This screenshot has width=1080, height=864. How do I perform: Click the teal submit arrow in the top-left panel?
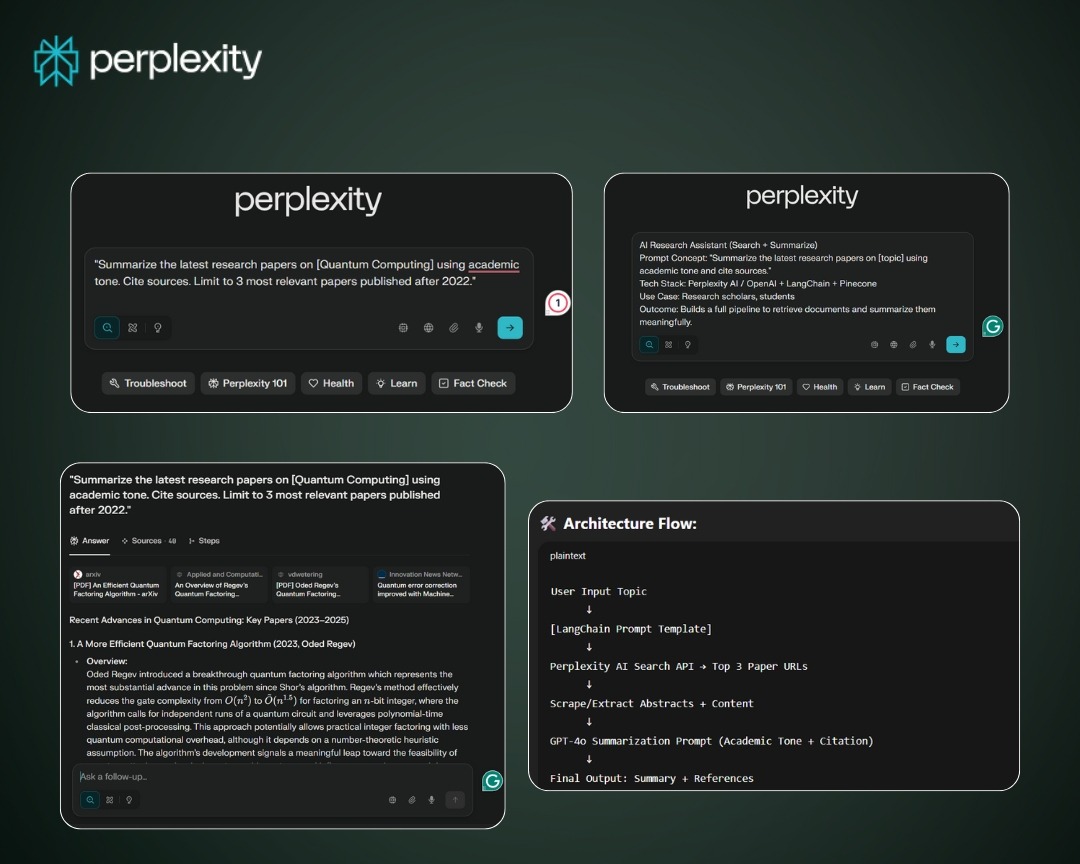point(510,328)
